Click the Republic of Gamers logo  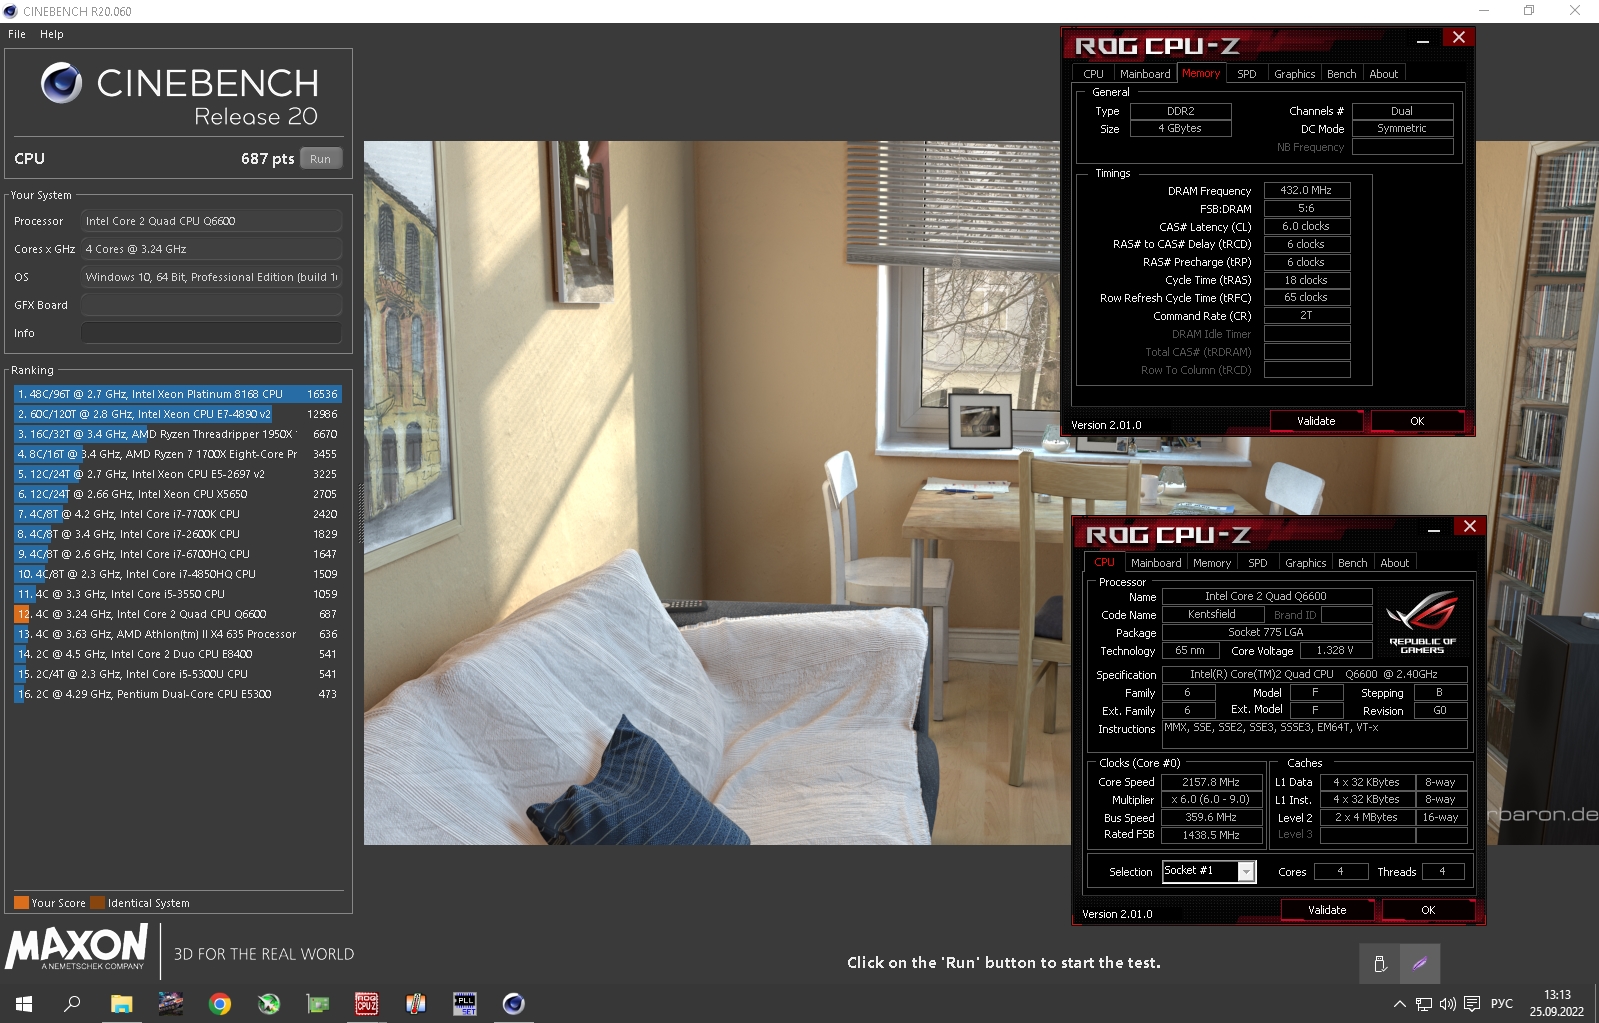(x=1422, y=623)
